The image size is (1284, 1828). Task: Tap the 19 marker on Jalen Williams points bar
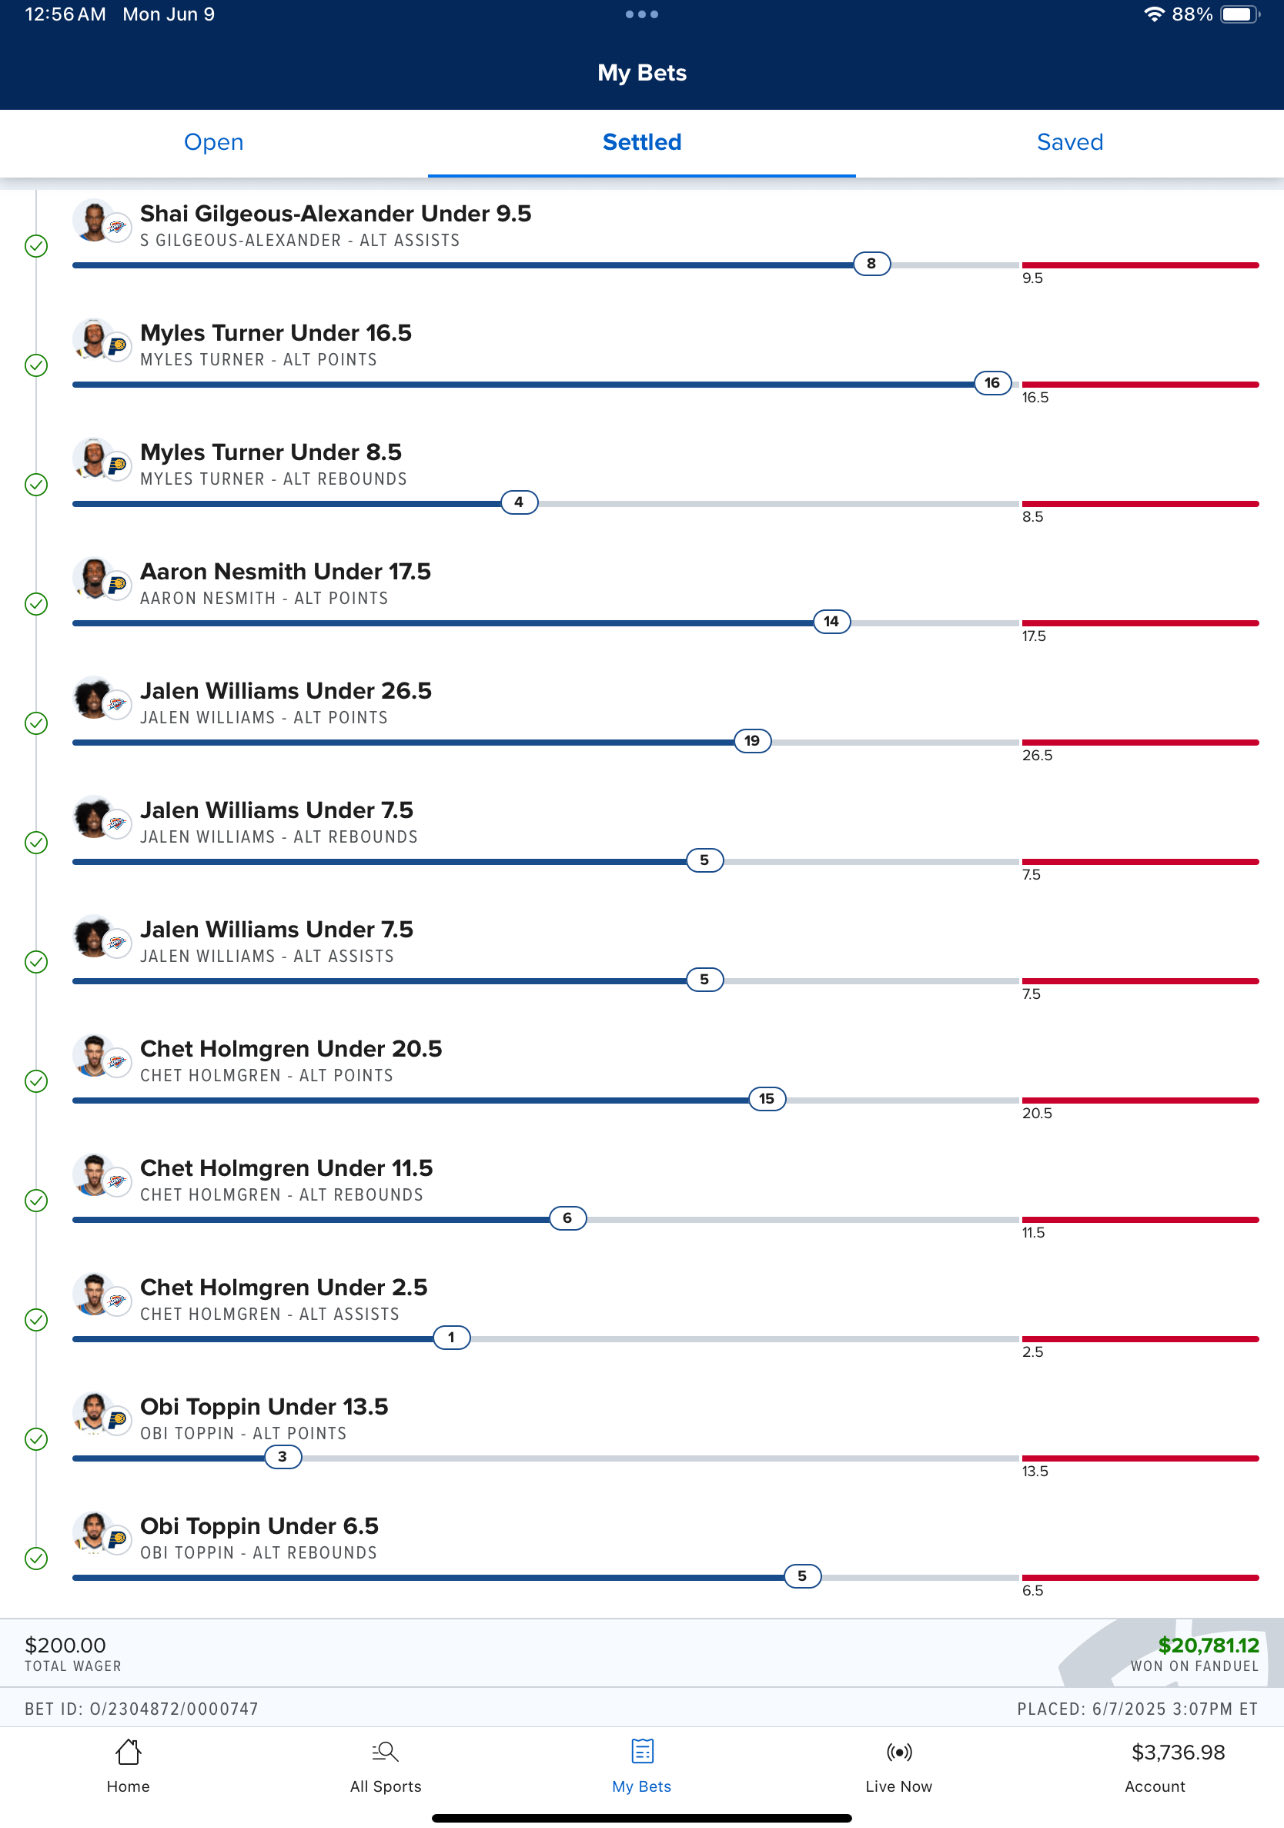click(x=752, y=741)
